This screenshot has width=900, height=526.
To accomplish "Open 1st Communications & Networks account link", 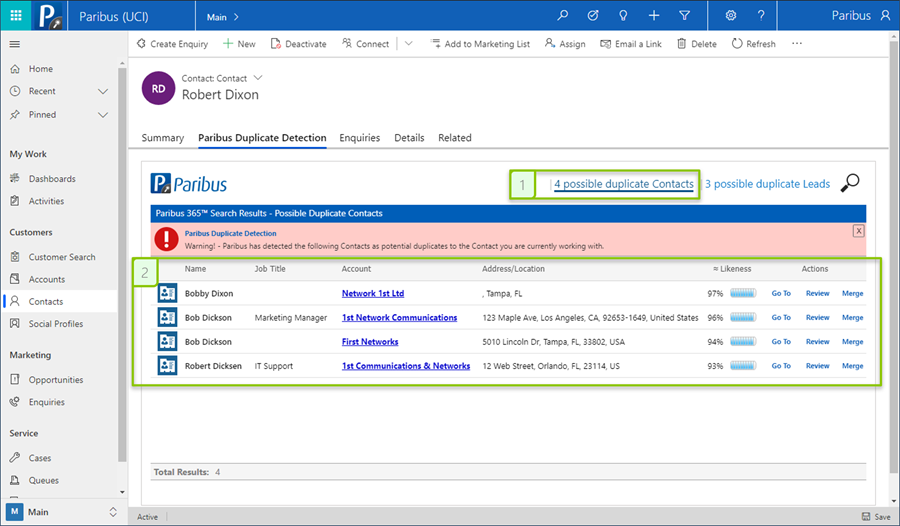I will [x=406, y=366].
